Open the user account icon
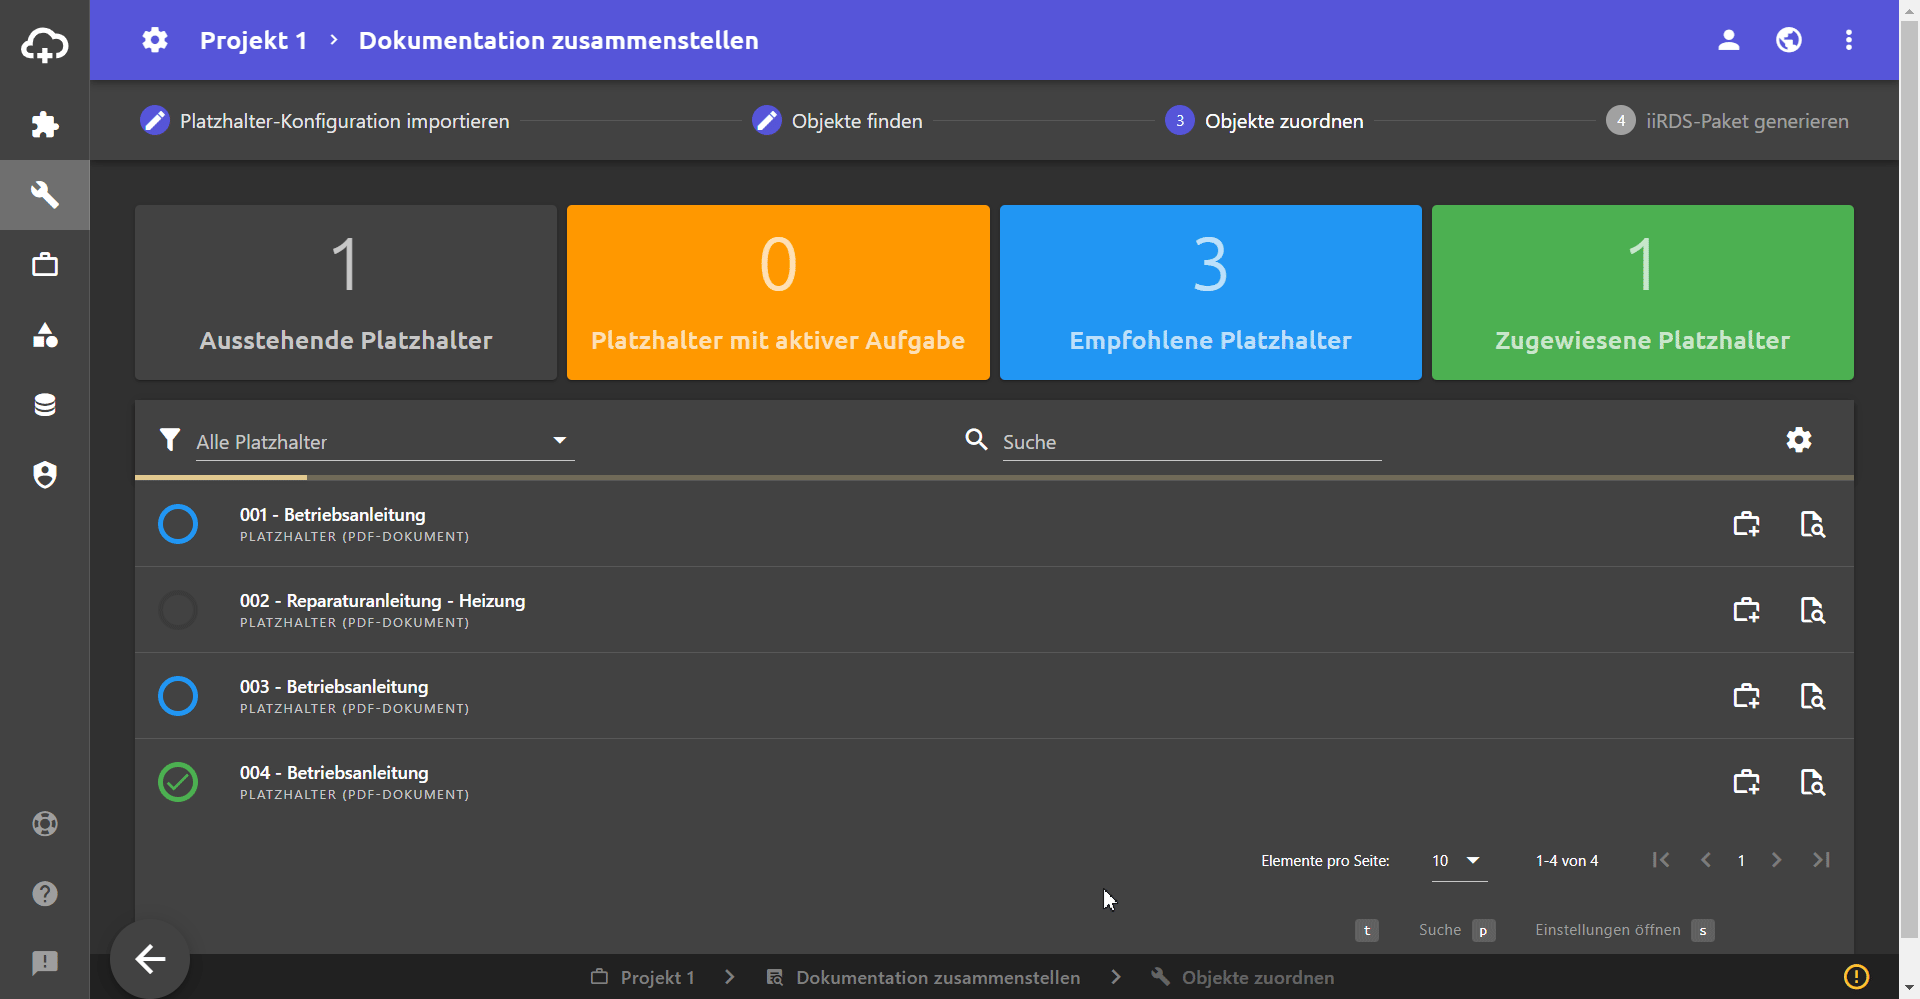 pyautogui.click(x=1729, y=40)
